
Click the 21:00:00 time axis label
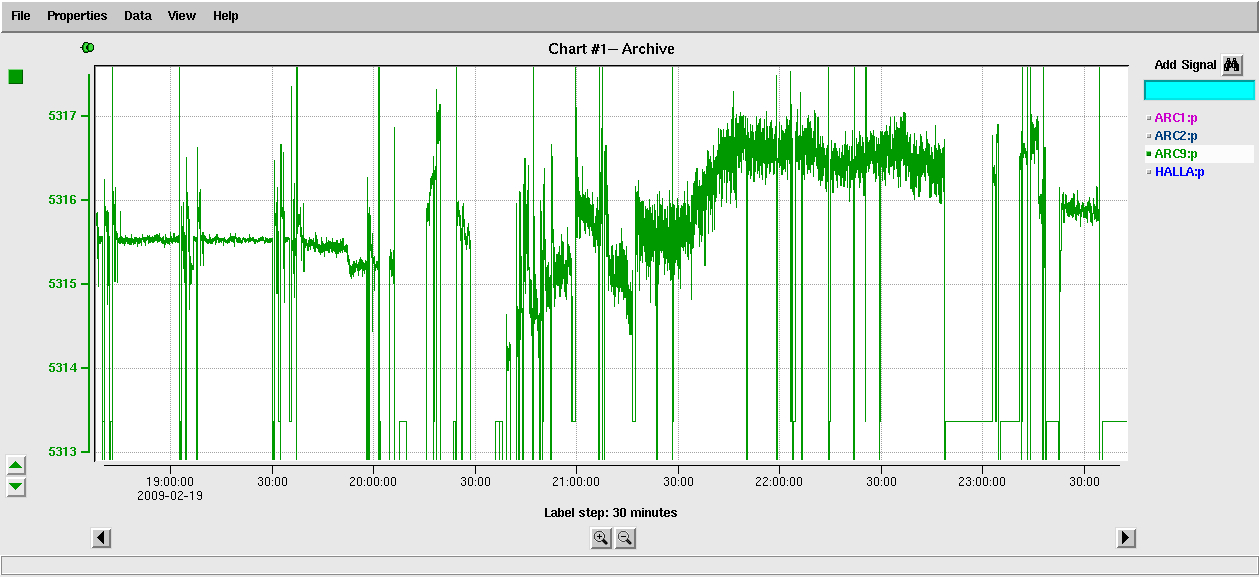576,481
